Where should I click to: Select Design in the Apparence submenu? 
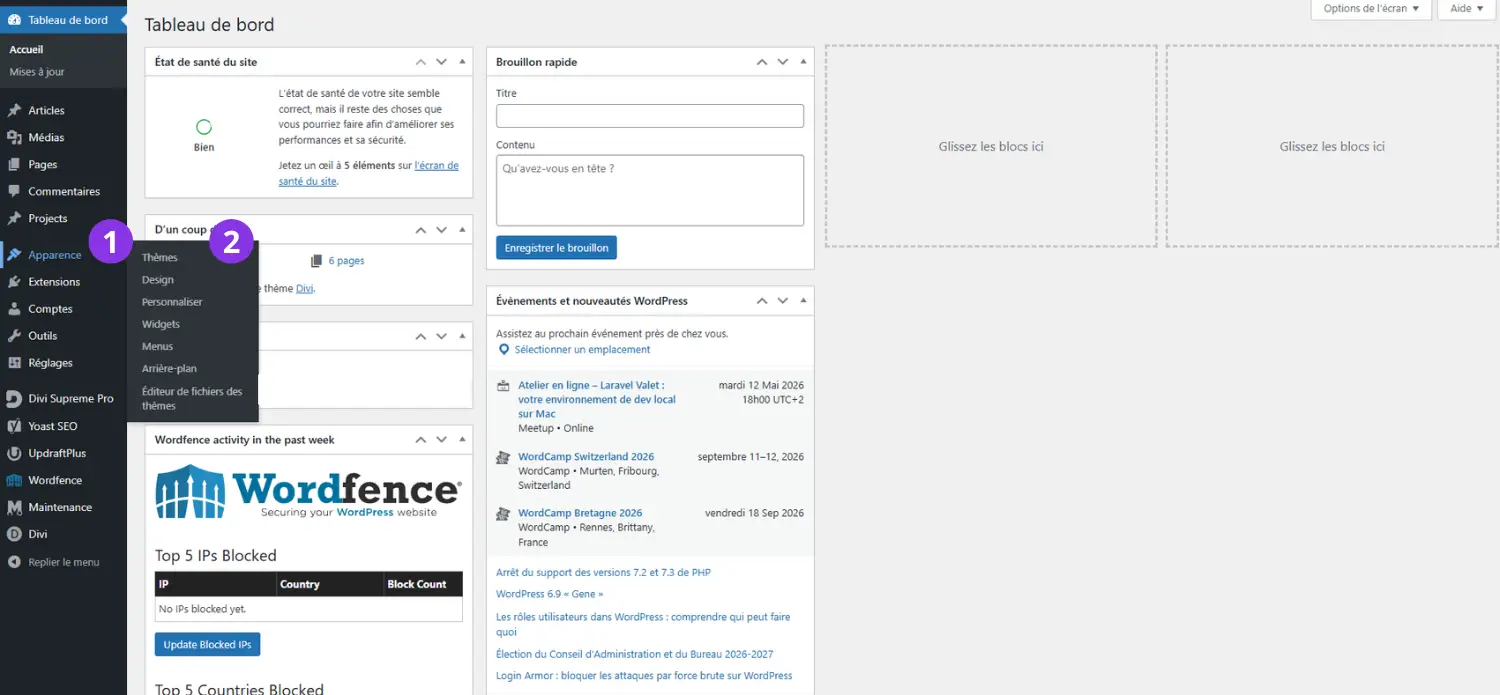point(158,280)
